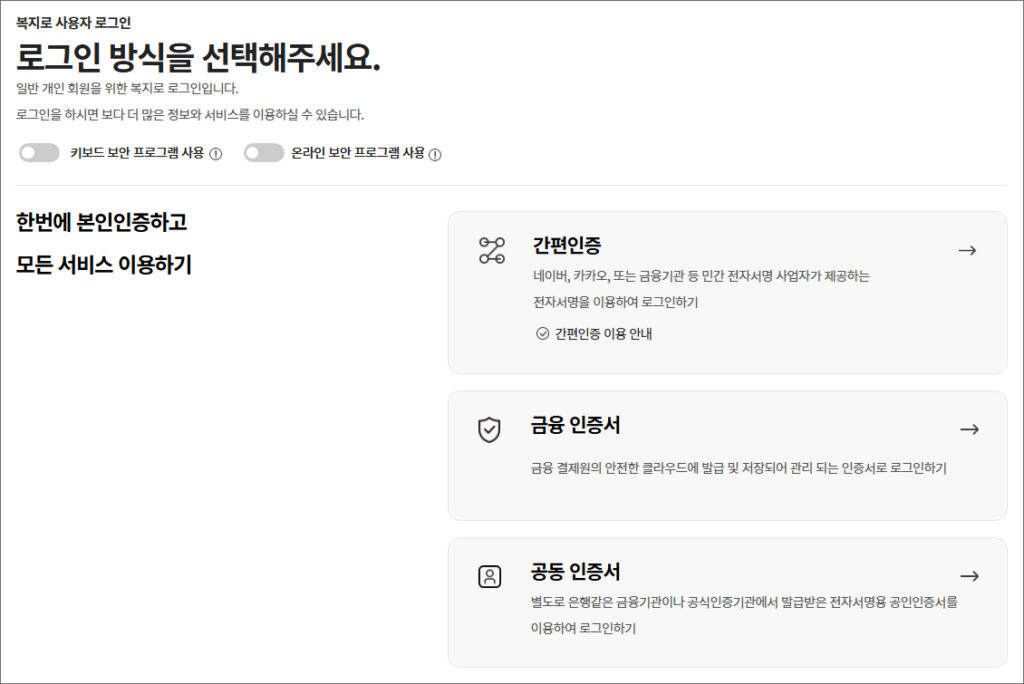Choose the 공동 인증서 login method title

(x=576, y=572)
